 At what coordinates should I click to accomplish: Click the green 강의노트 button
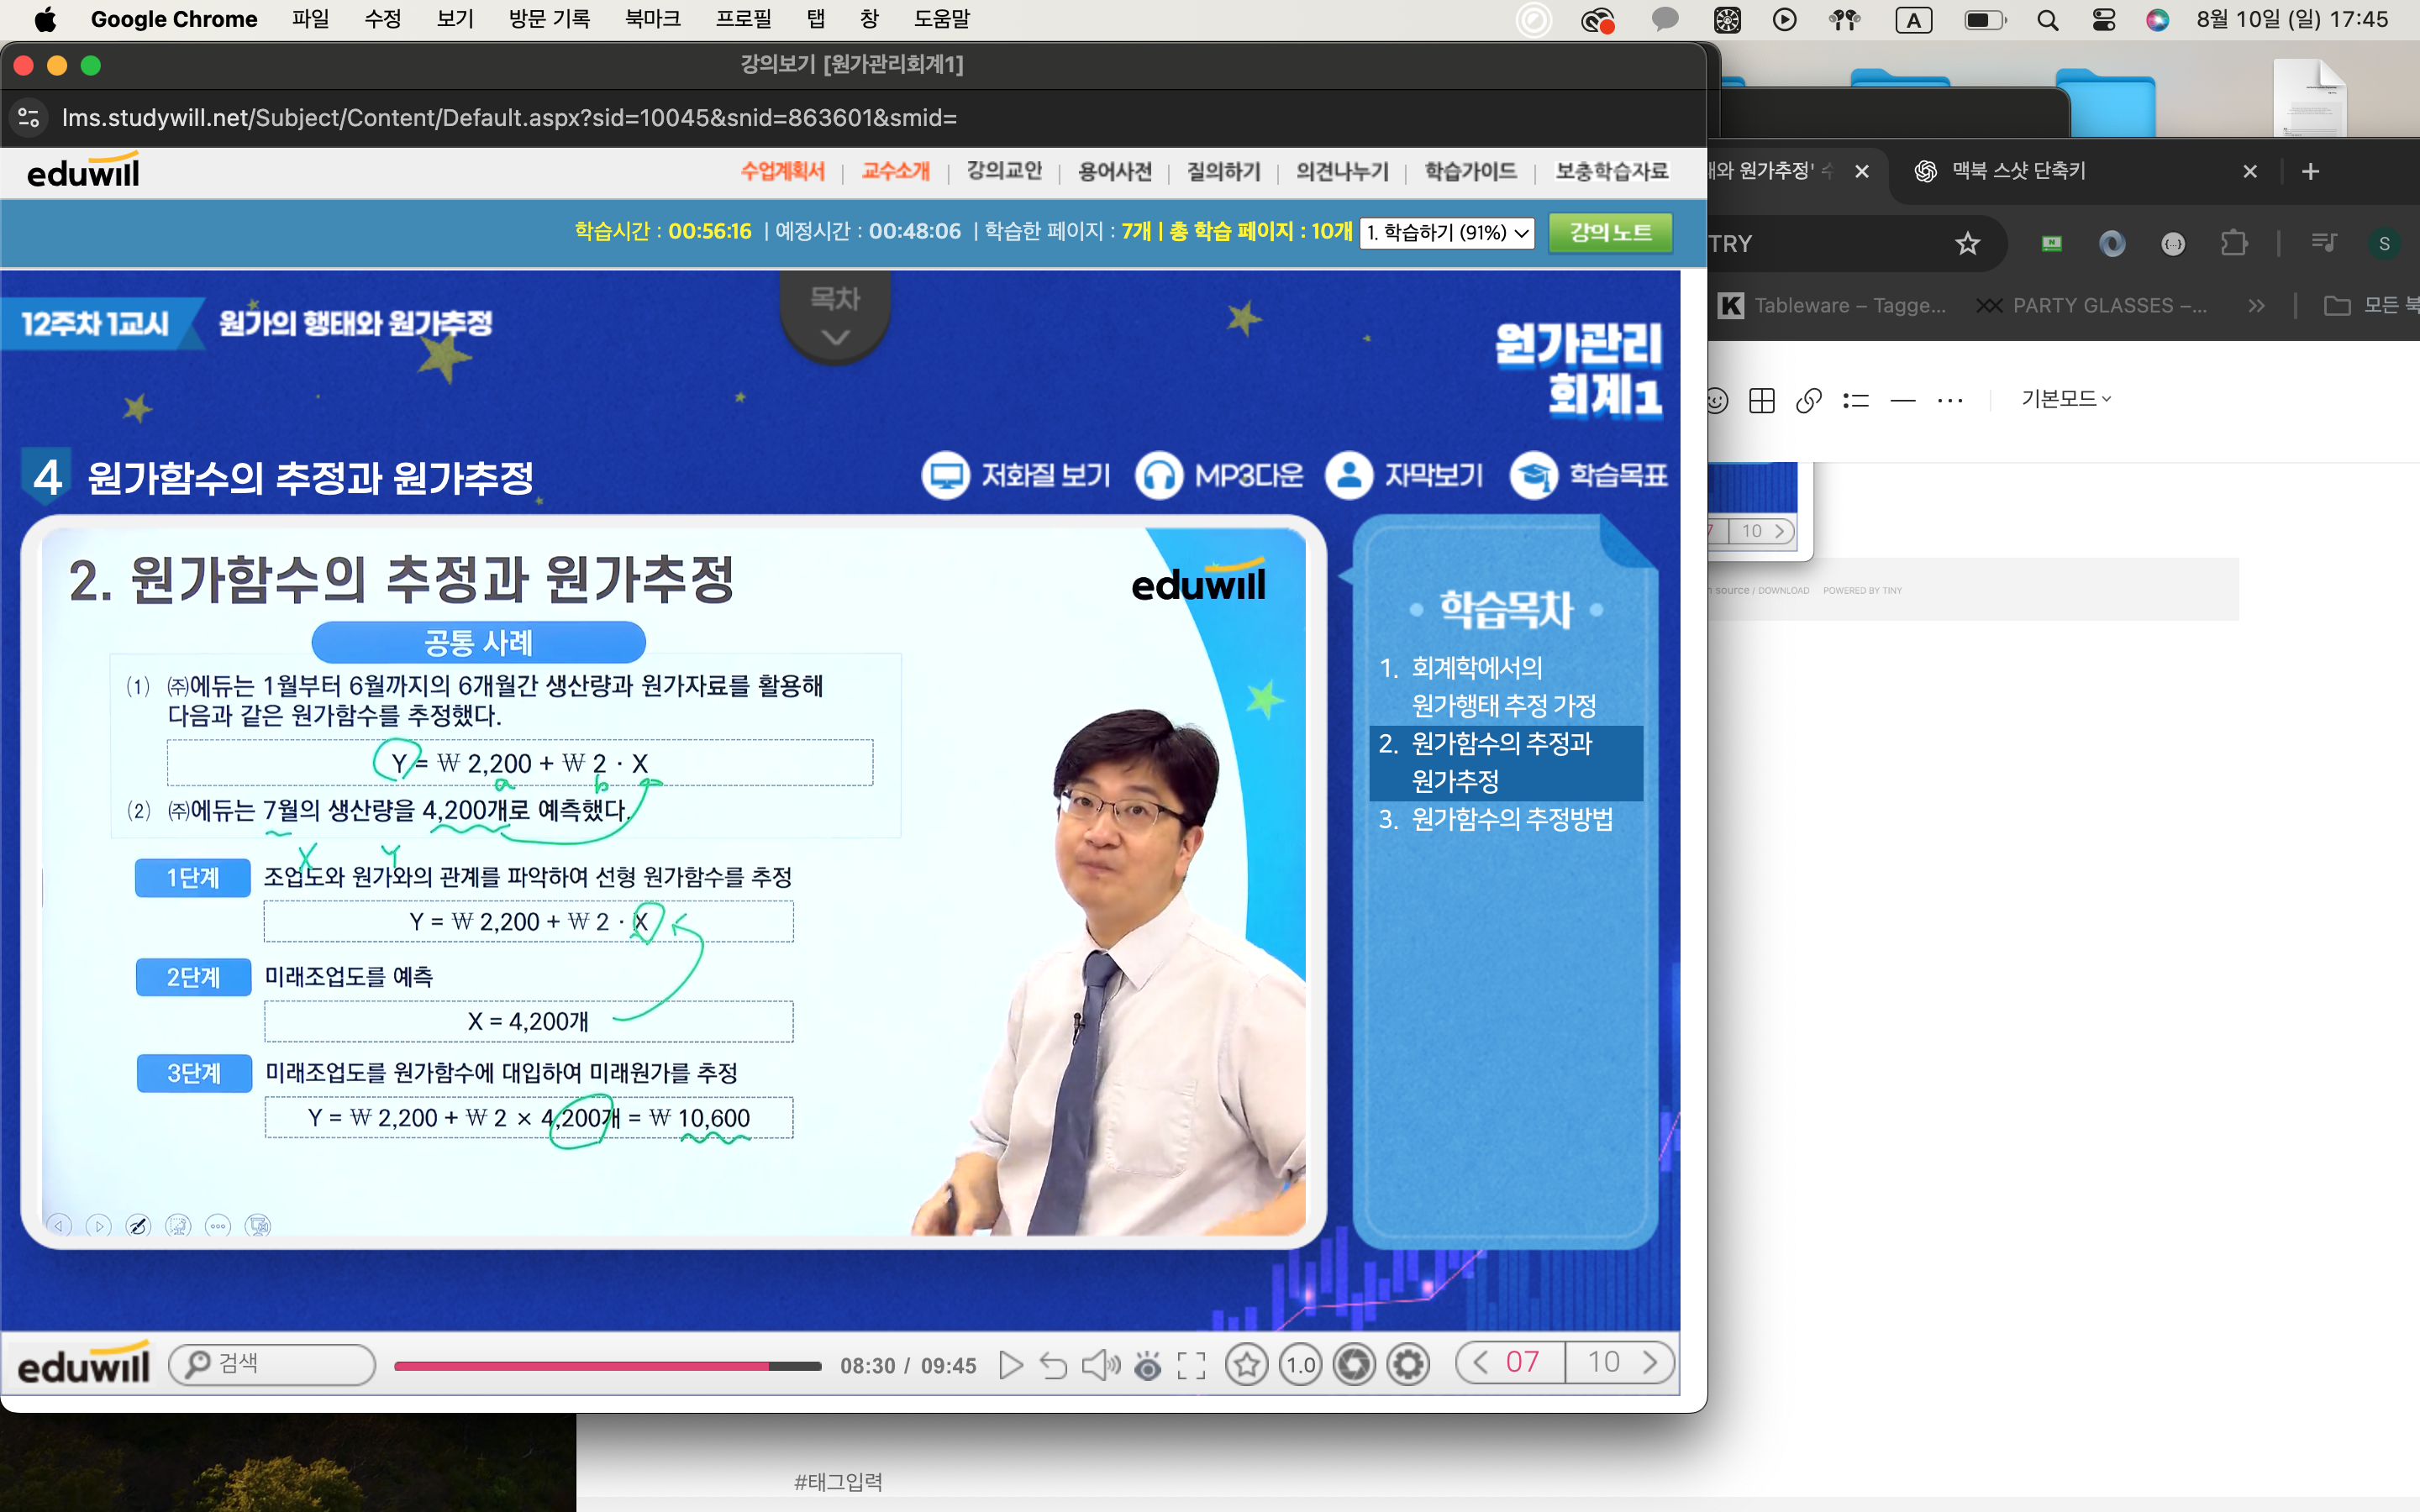pos(1609,233)
